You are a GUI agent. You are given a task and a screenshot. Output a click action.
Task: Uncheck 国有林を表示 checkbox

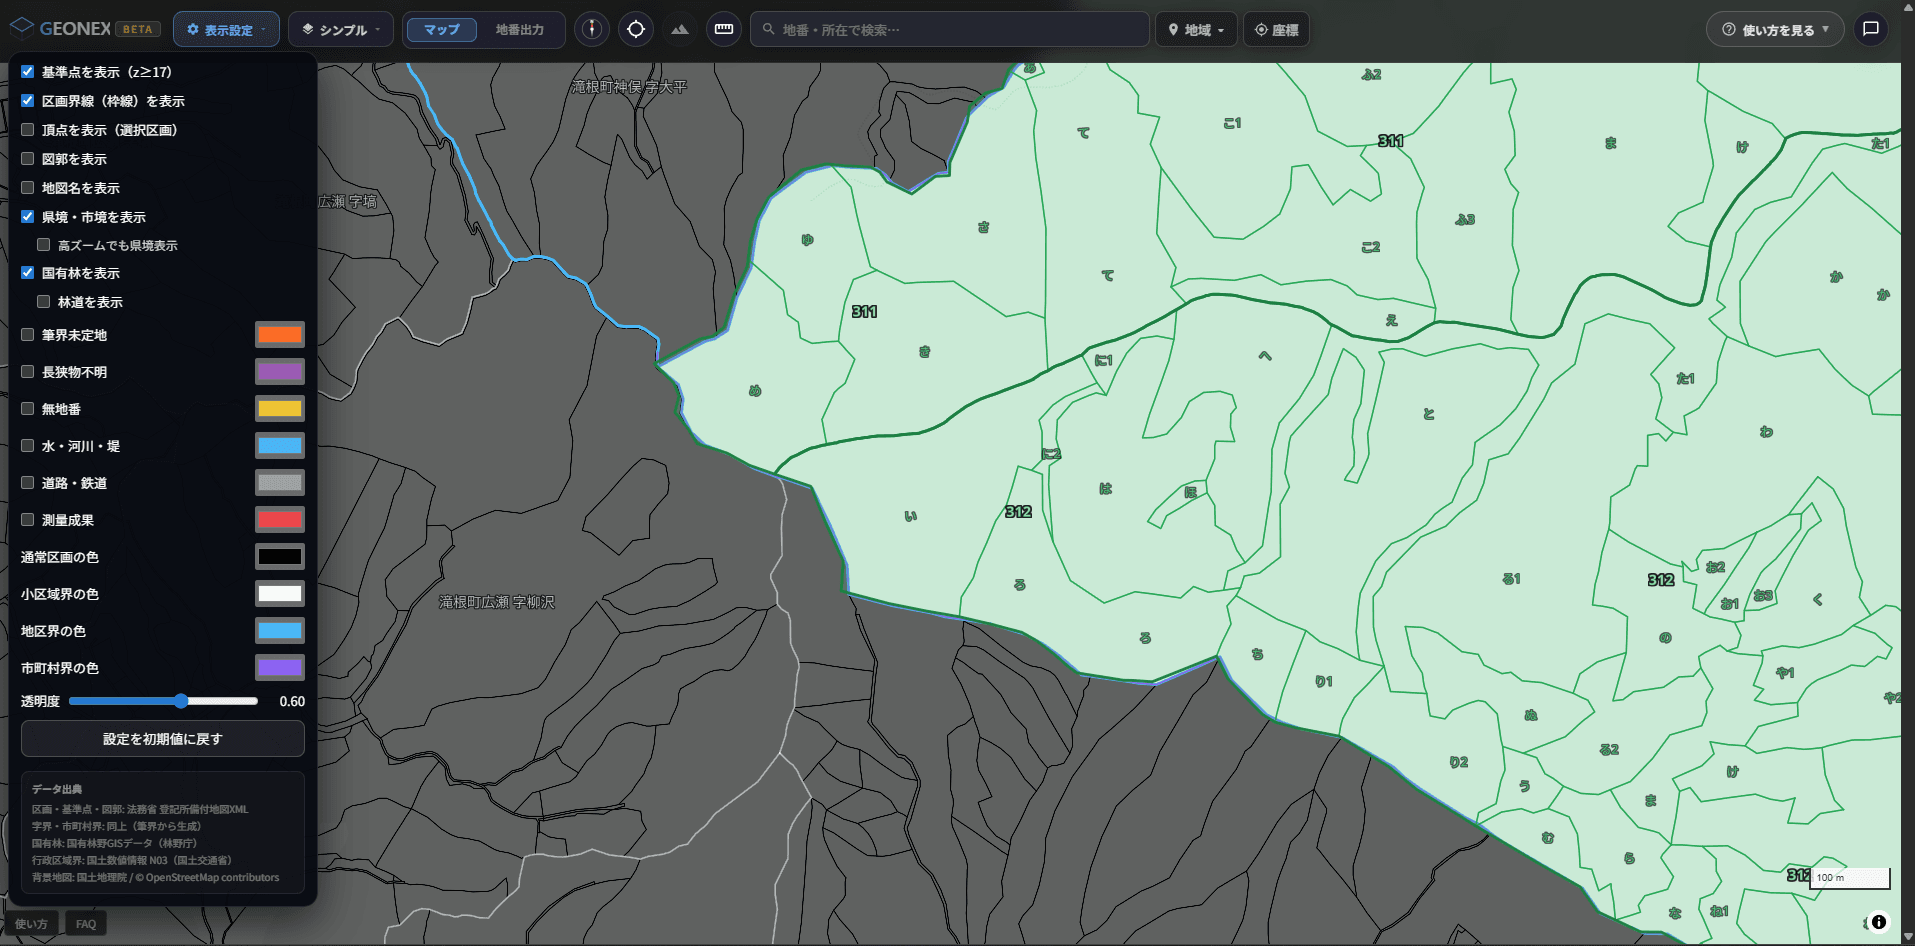point(28,273)
